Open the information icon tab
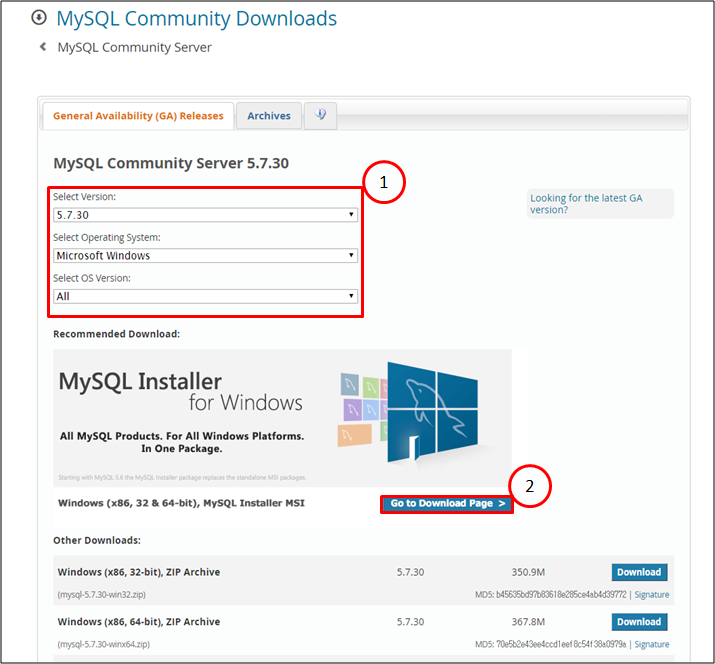 pos(321,115)
